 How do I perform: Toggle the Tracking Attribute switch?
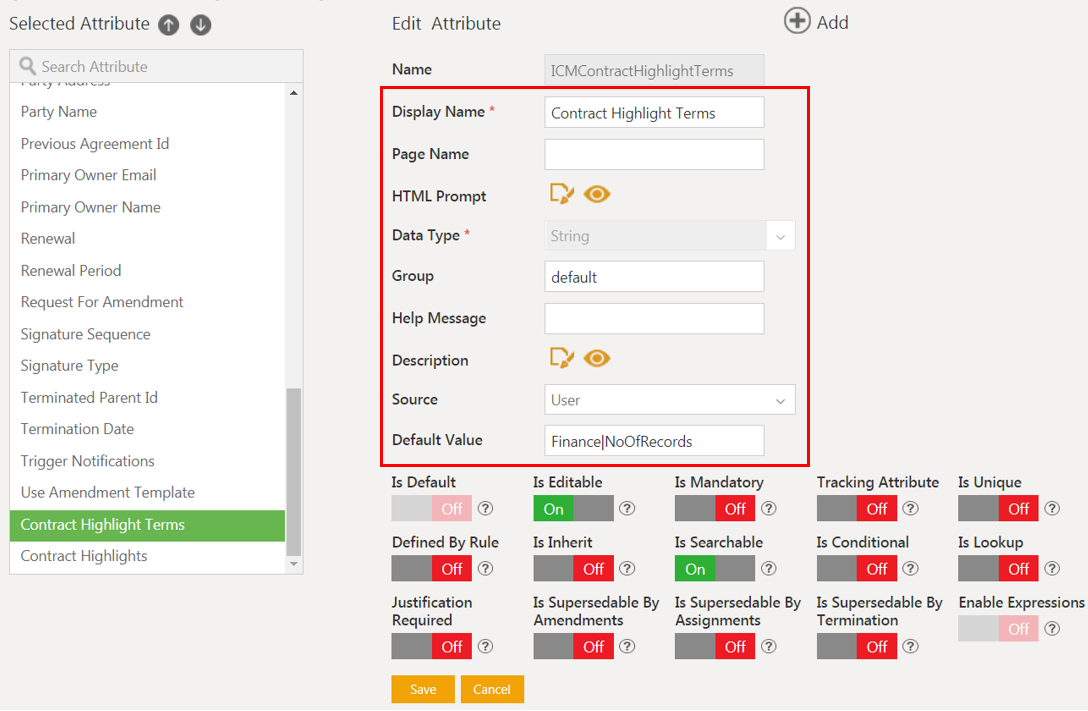click(856, 509)
